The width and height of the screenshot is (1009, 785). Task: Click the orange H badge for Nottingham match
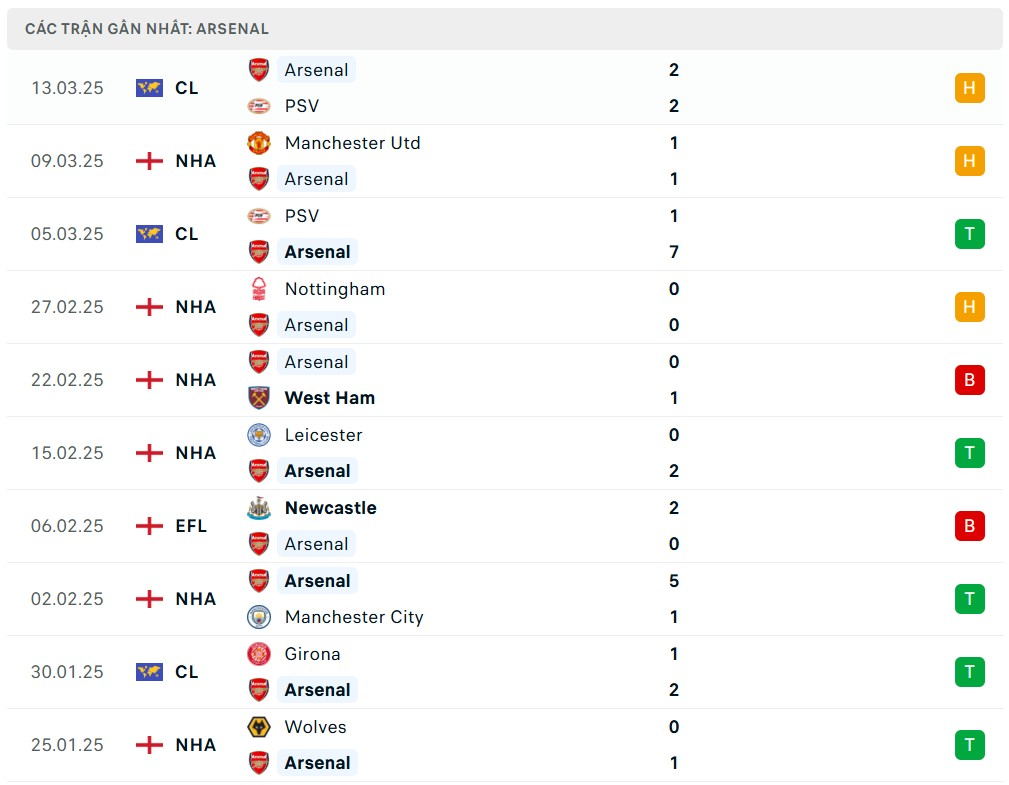click(x=969, y=307)
